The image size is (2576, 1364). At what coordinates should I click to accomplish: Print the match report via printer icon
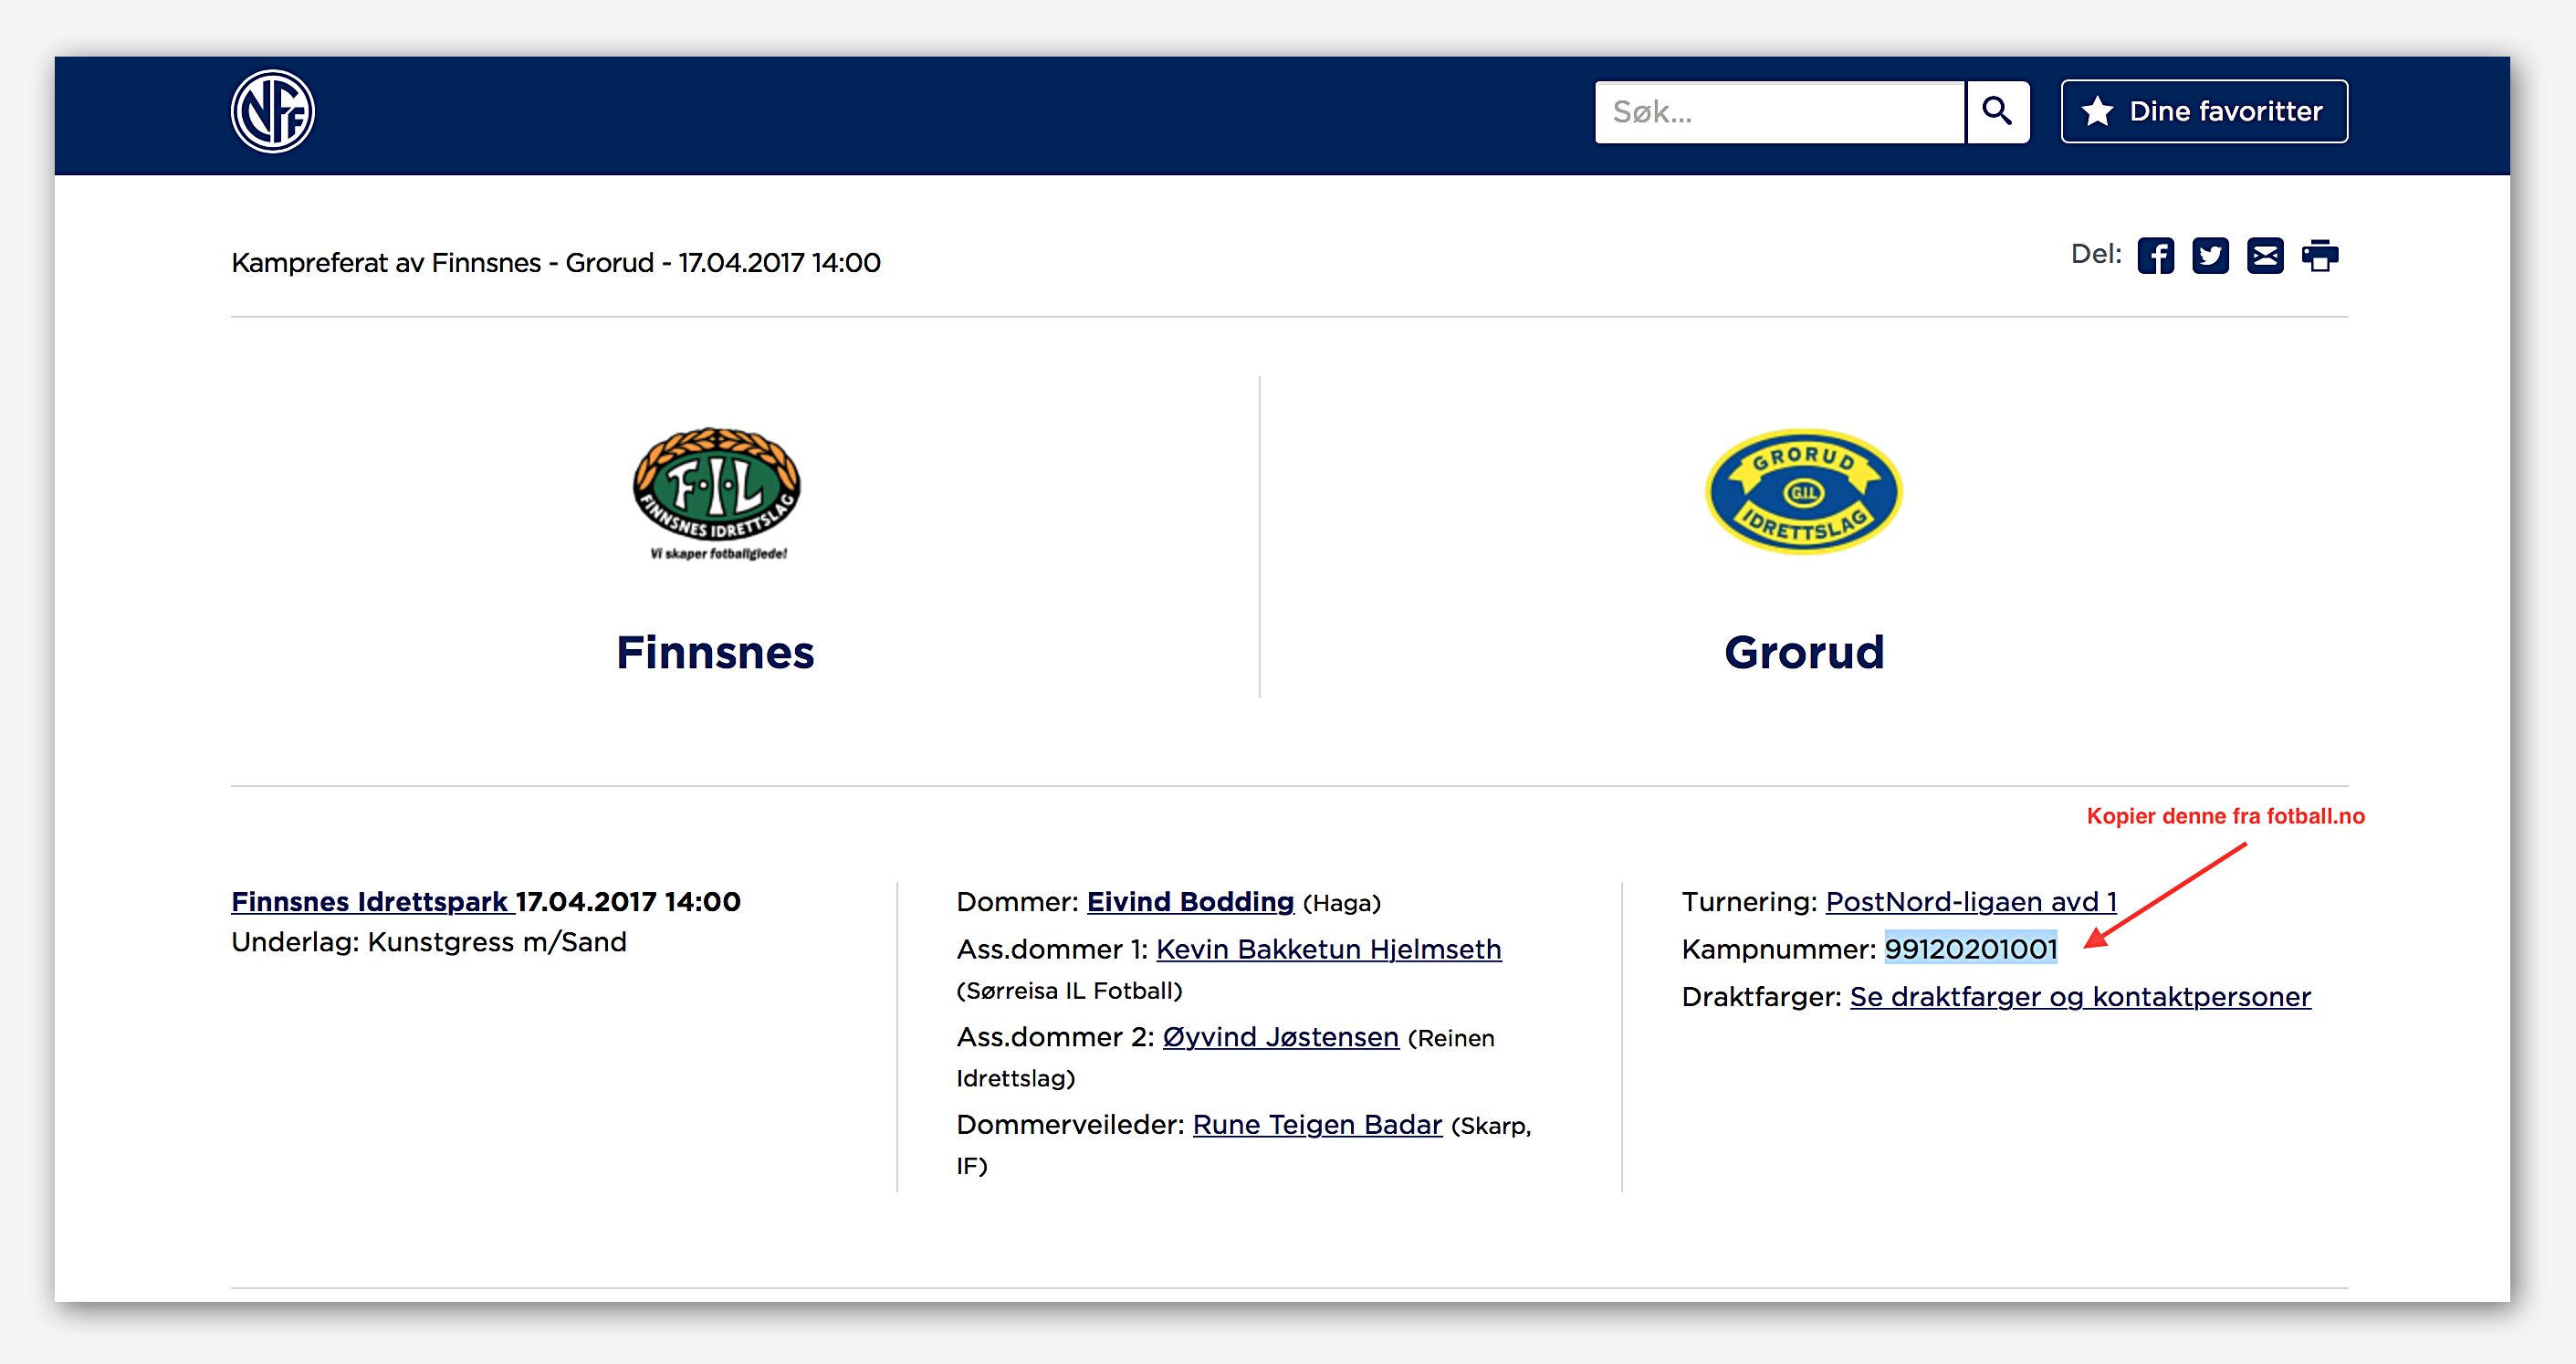click(2320, 256)
